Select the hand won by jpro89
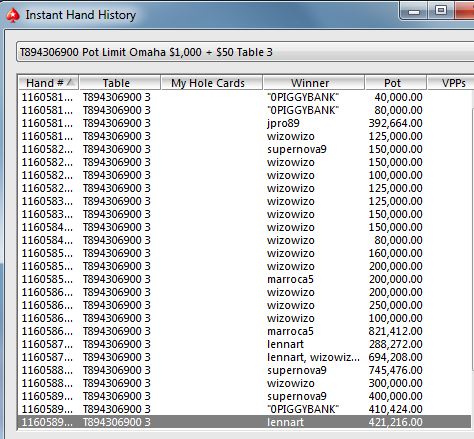The height and width of the screenshot is (439, 474). 245,123
